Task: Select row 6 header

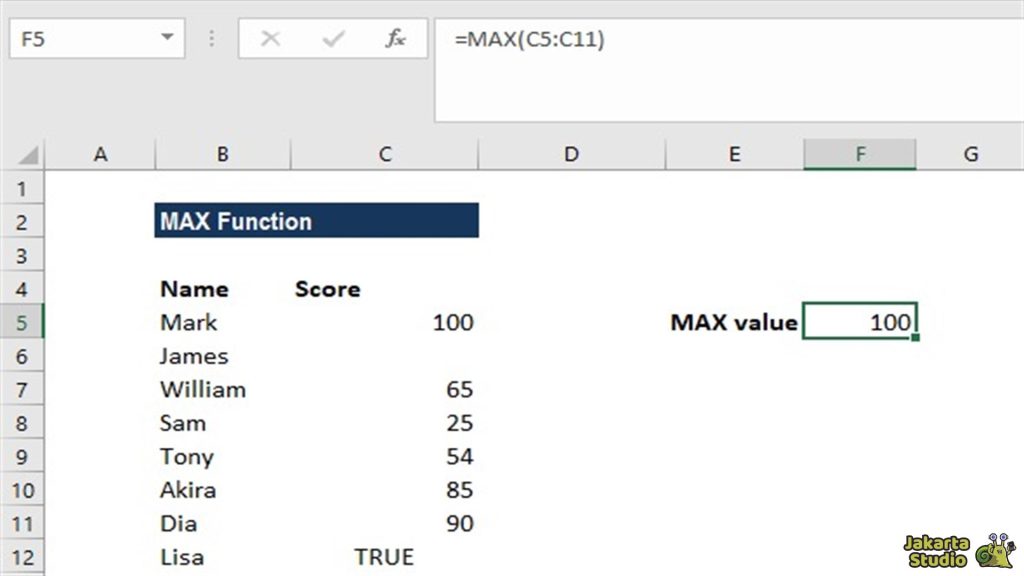Action: [x=22, y=356]
